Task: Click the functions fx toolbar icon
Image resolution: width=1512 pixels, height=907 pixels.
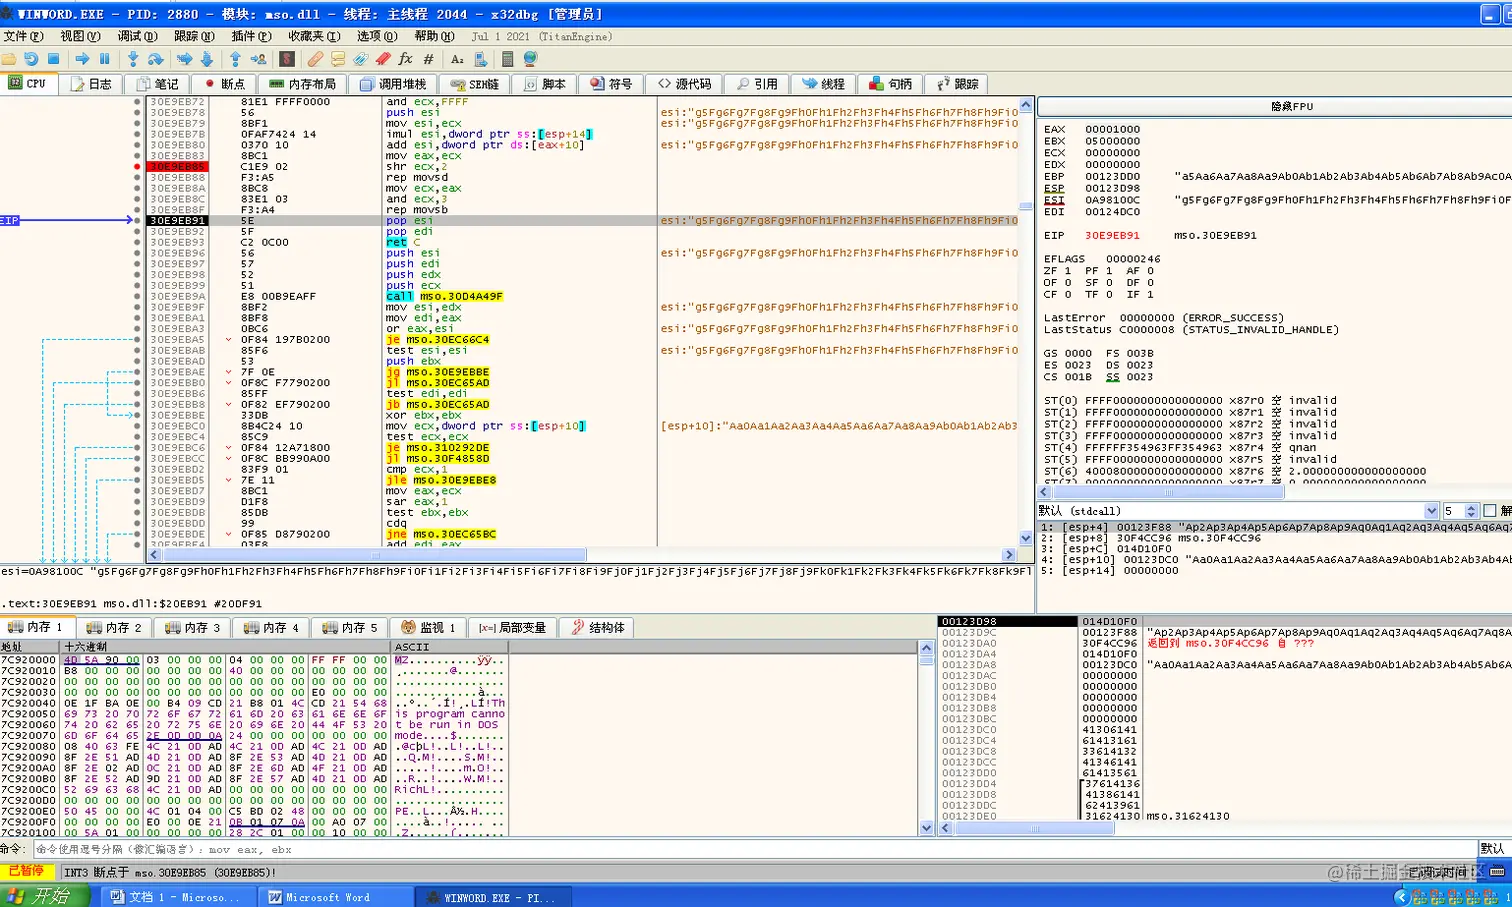Action: tap(405, 59)
